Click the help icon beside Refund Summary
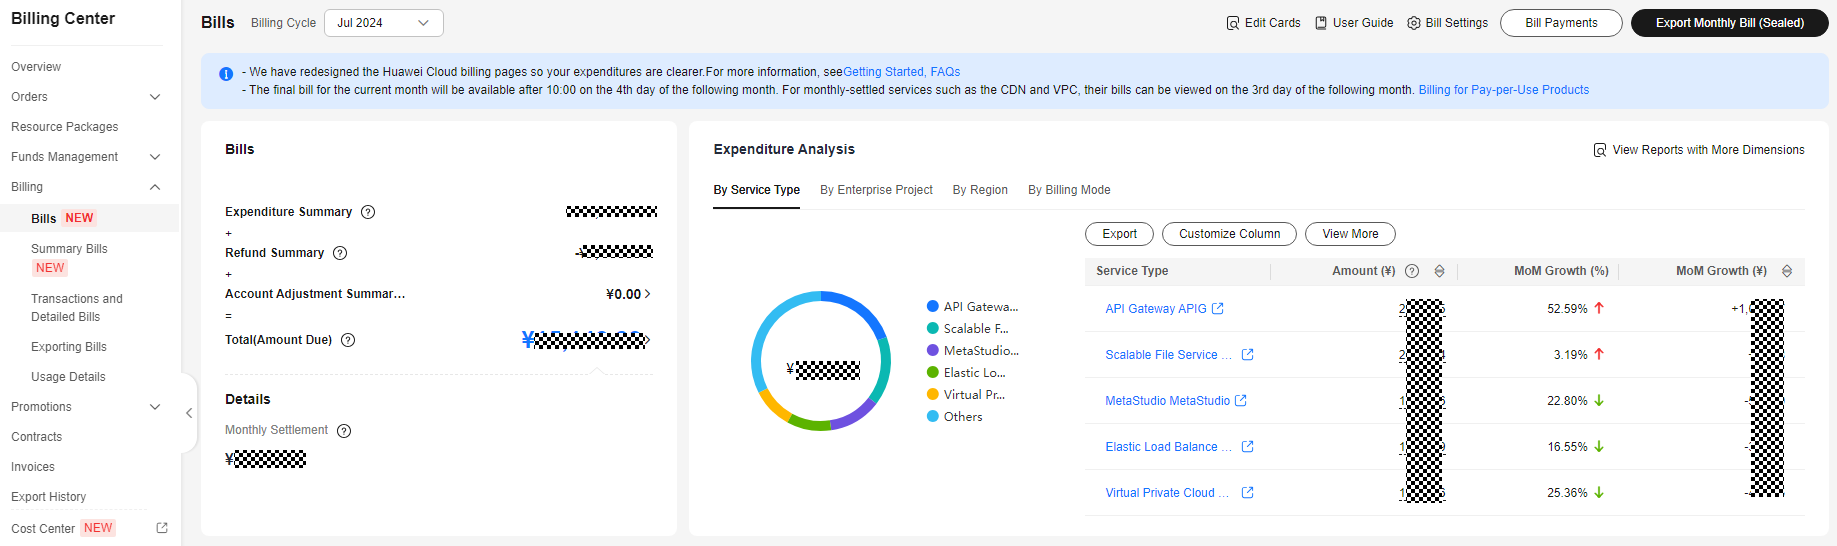 tap(340, 253)
